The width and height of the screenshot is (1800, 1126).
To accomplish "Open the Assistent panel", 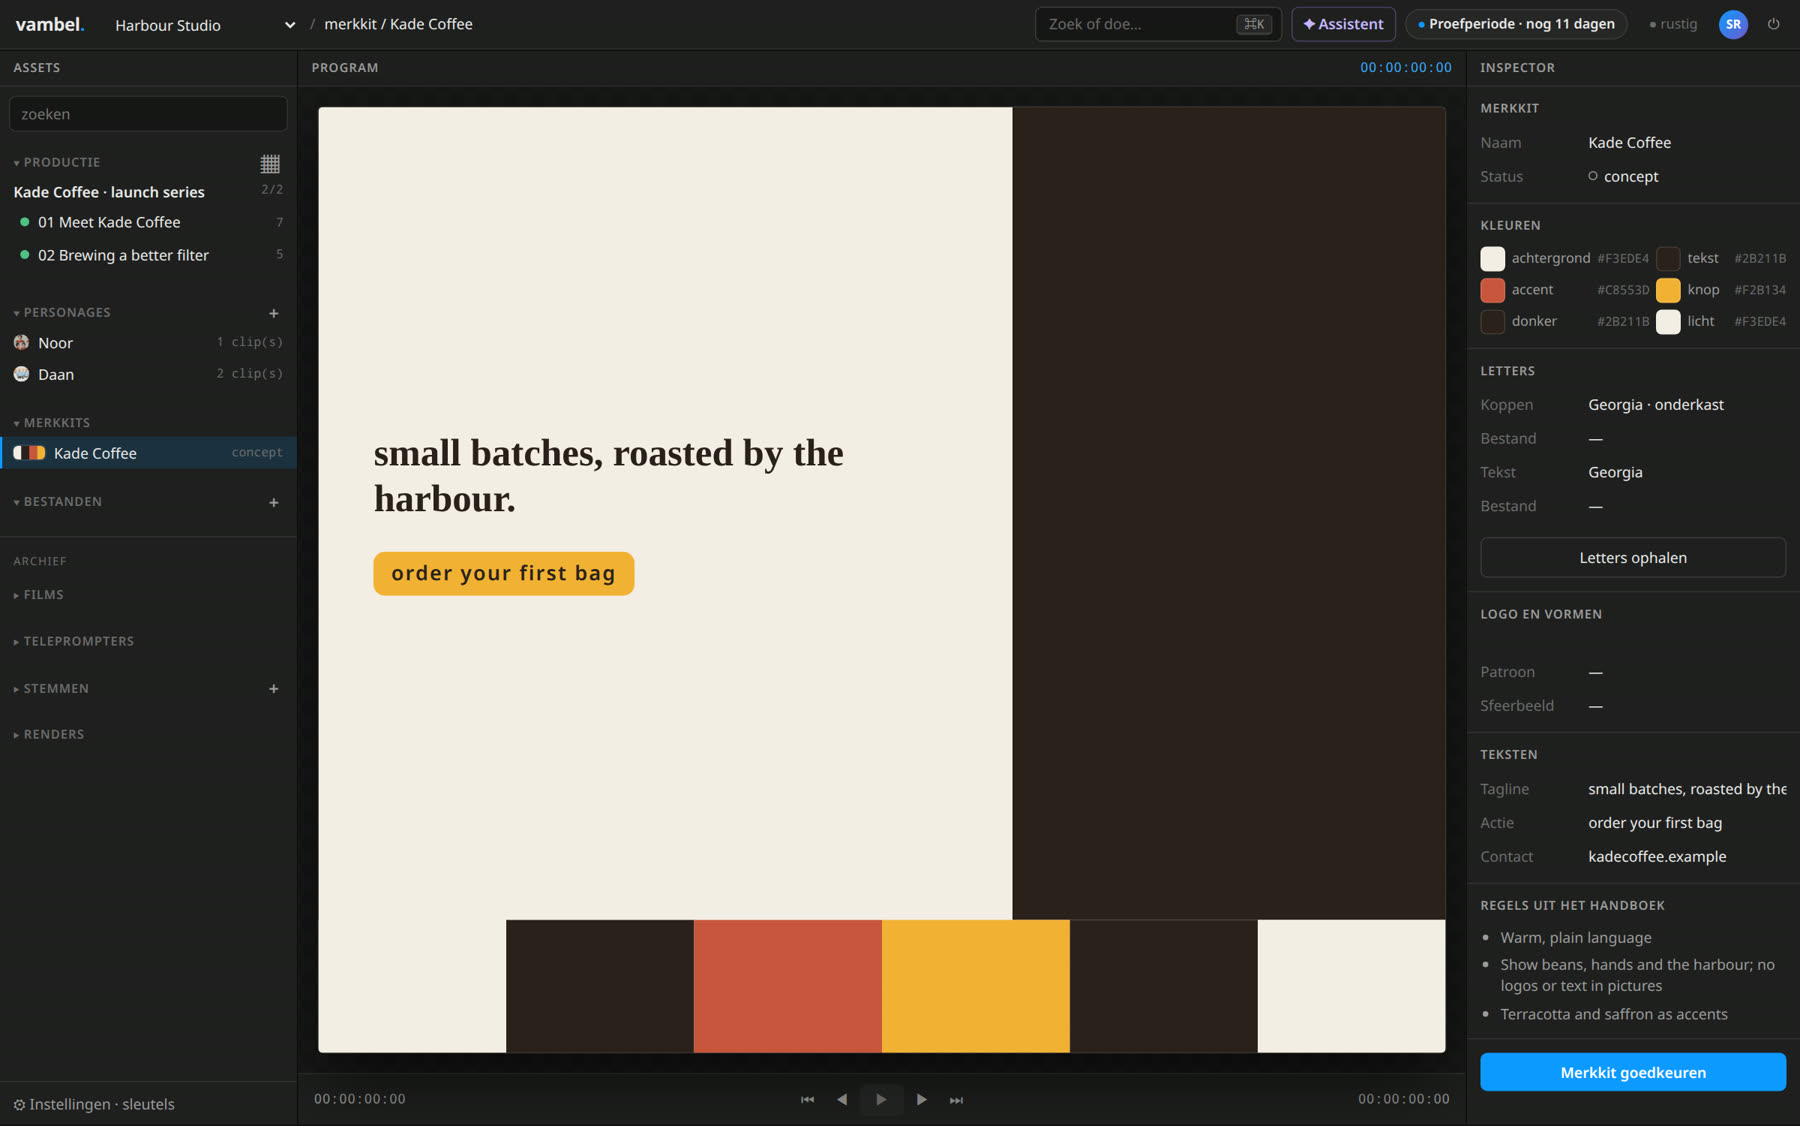I will pos(1343,24).
